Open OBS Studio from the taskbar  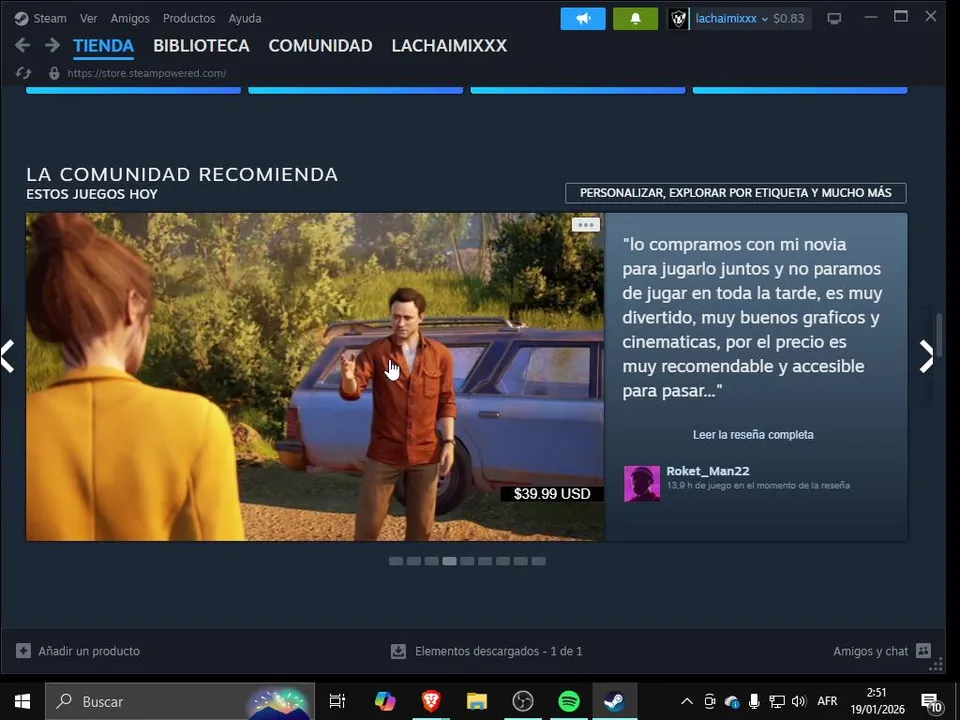(x=523, y=701)
